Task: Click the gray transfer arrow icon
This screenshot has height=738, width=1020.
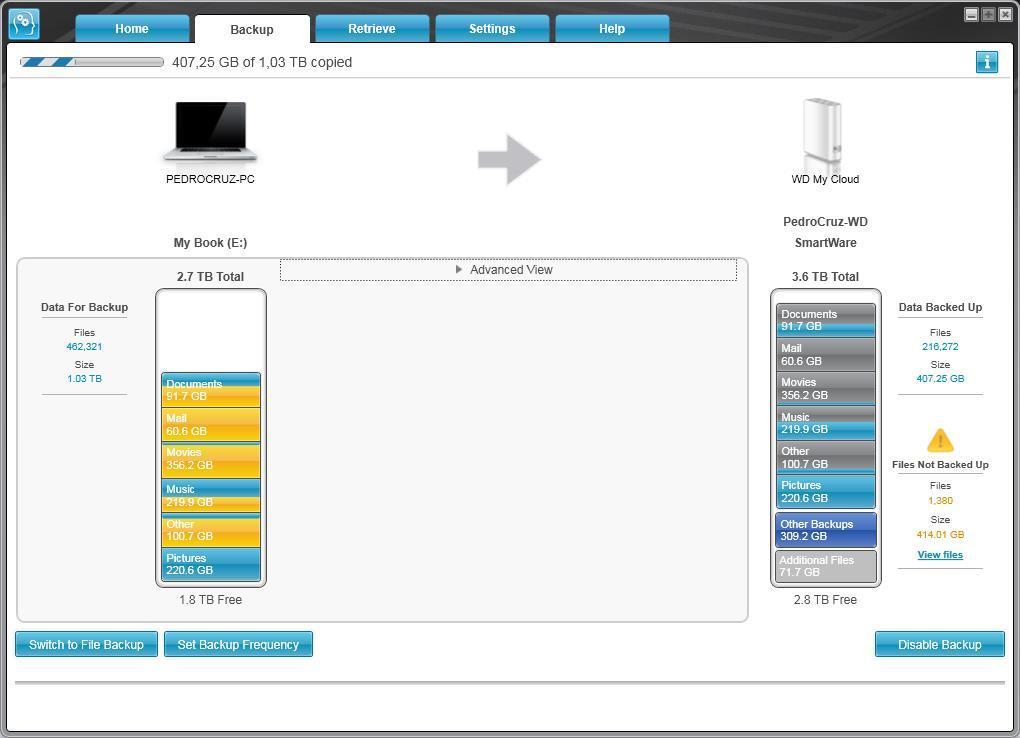Action: point(509,159)
